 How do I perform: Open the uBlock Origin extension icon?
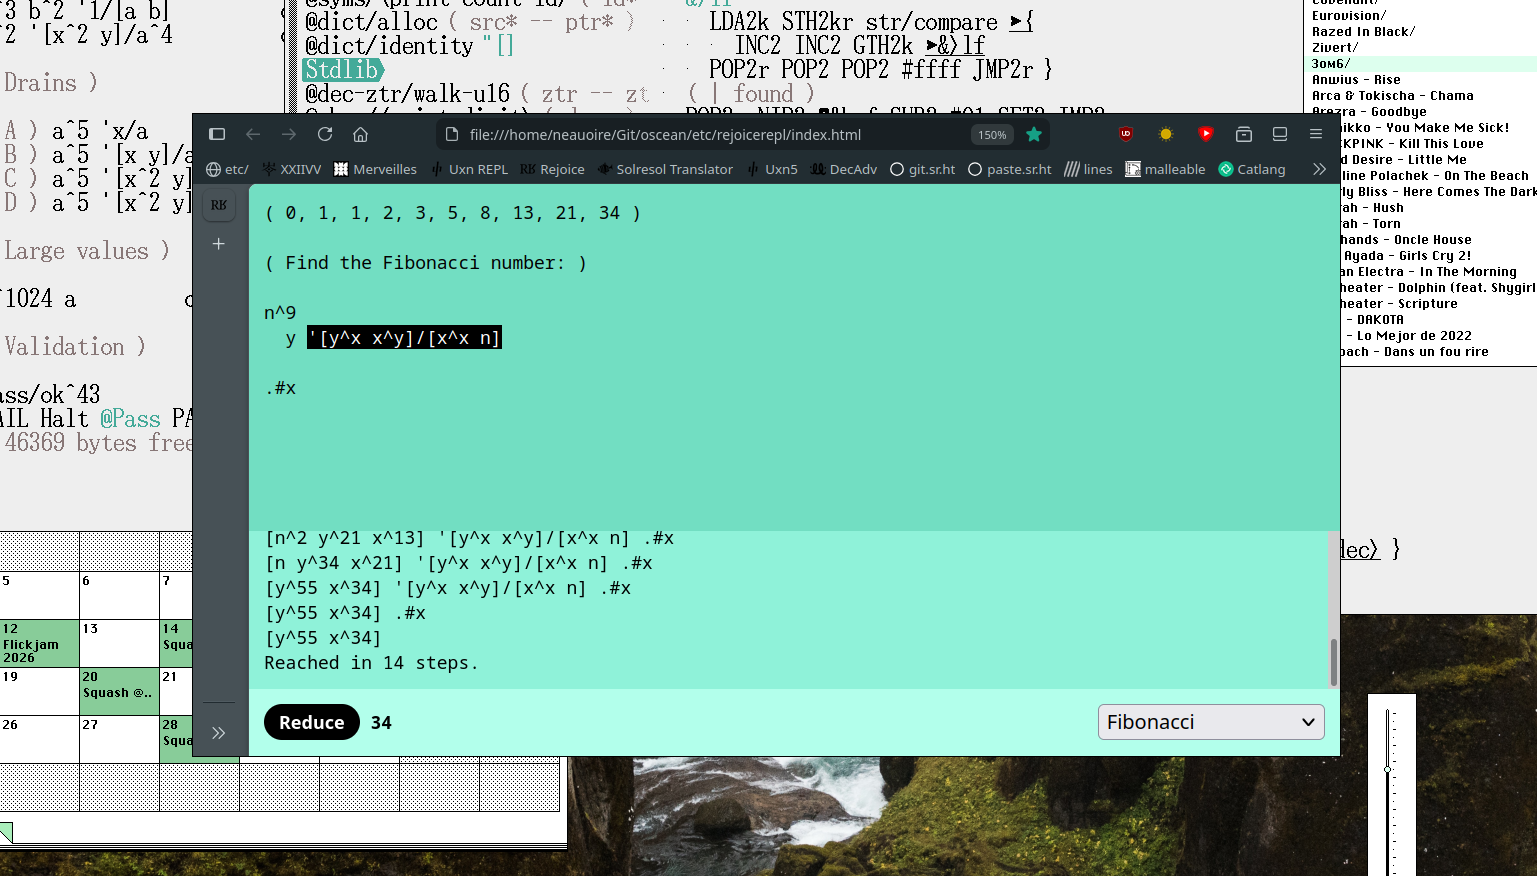pyautogui.click(x=1126, y=134)
